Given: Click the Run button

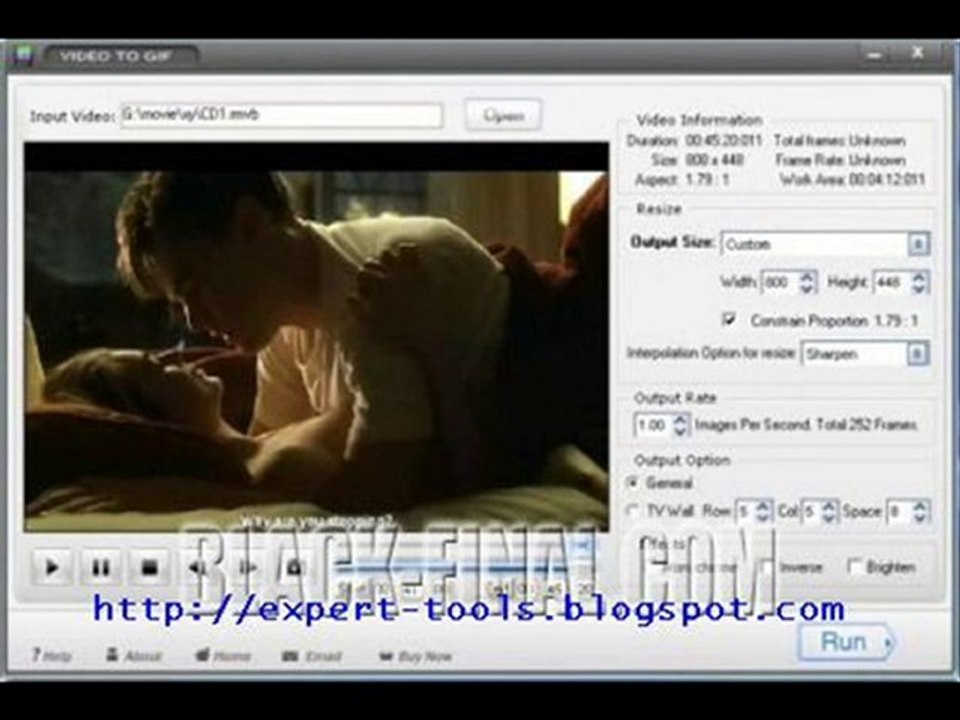Looking at the screenshot, I should coord(847,642).
